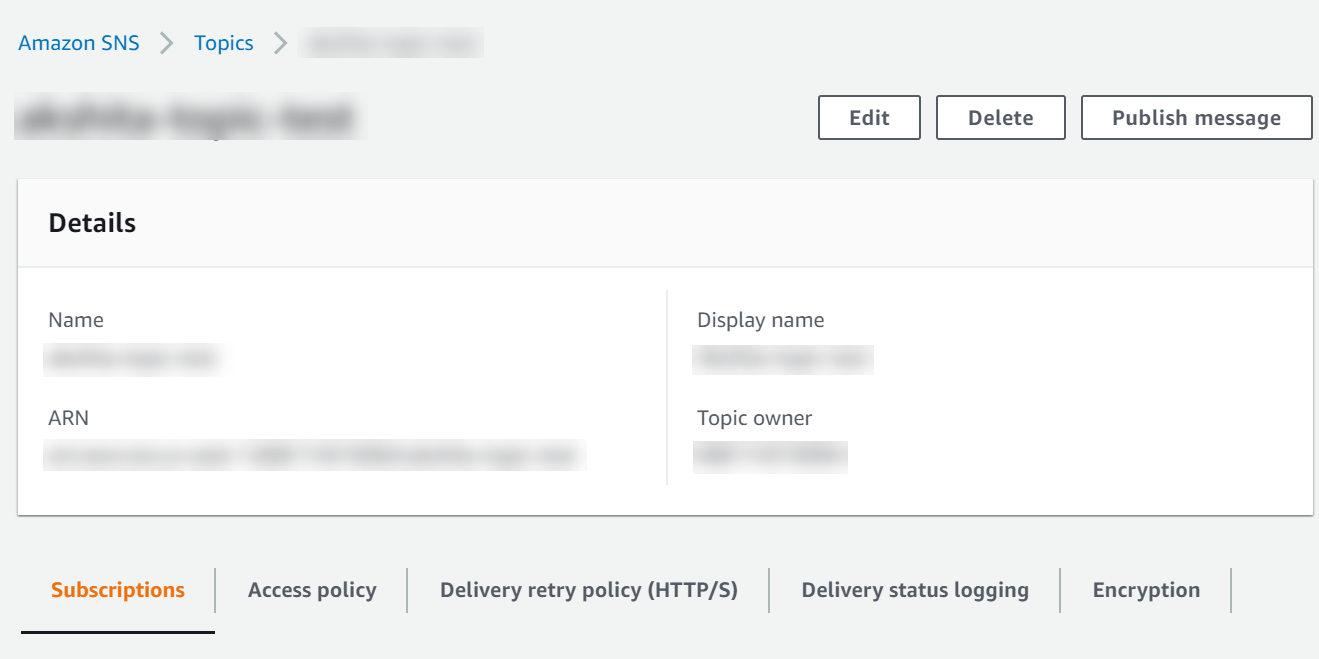
Task: Go back to the Topics list
Action: (223, 43)
